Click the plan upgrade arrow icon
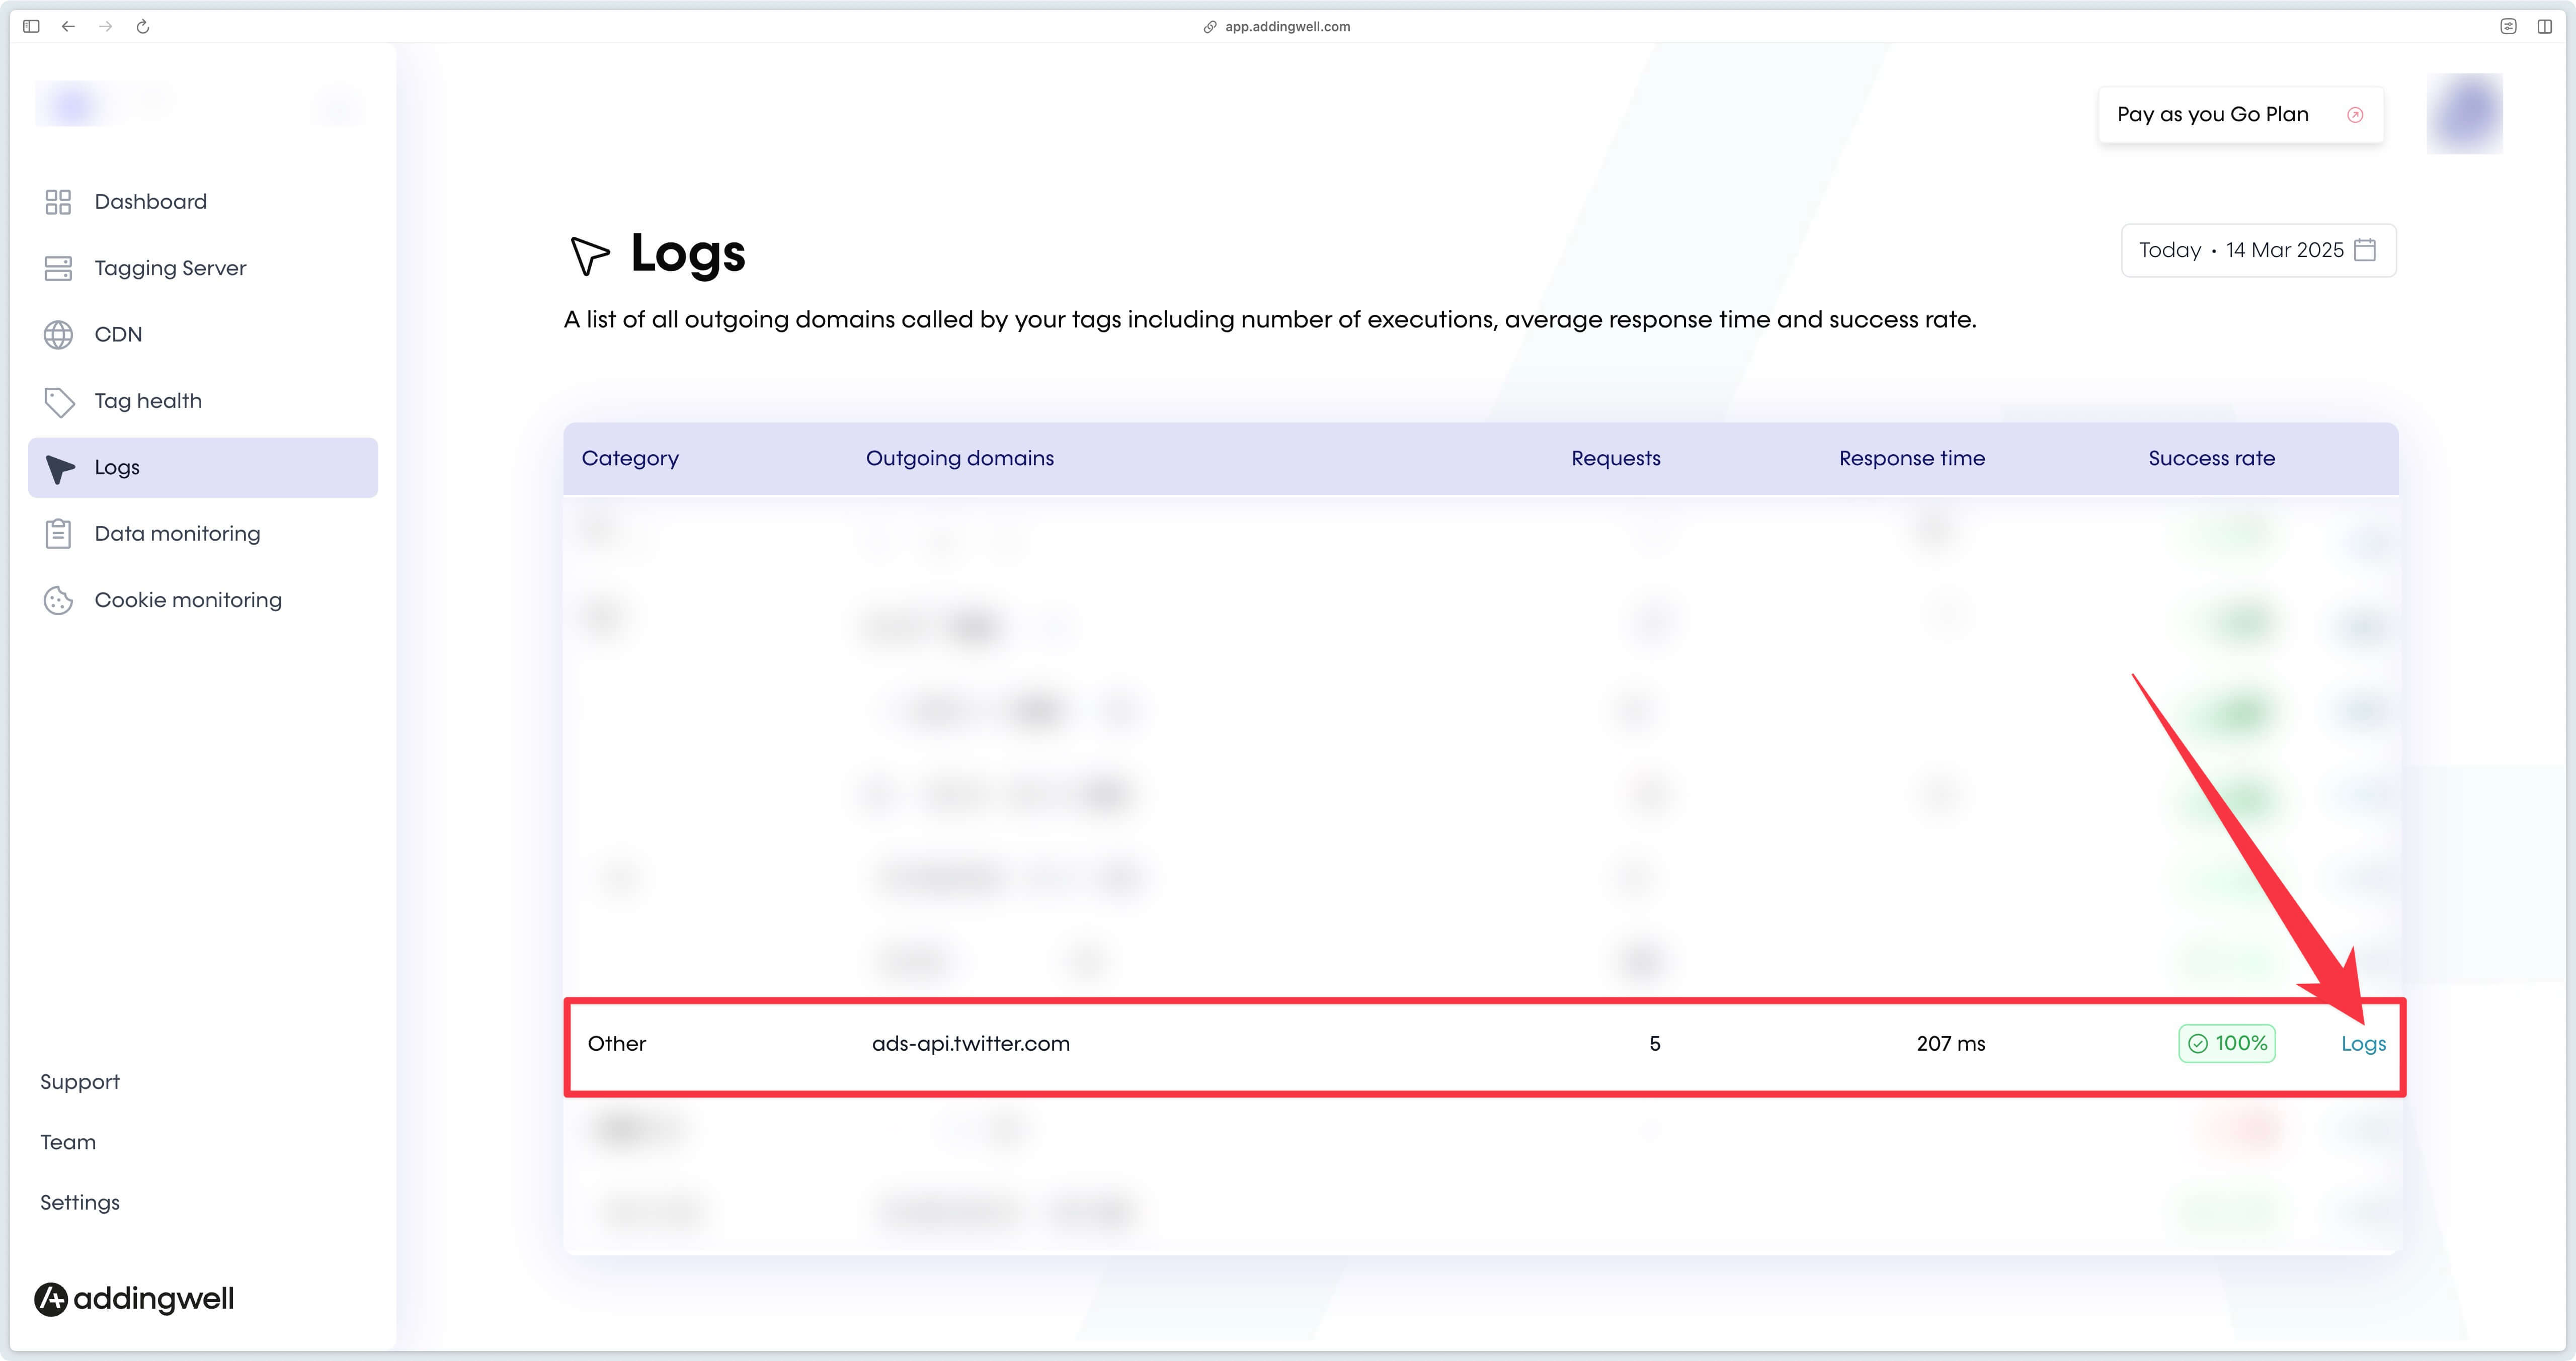Screen dimensions: 2576x1361 pyautogui.click(x=2355, y=115)
